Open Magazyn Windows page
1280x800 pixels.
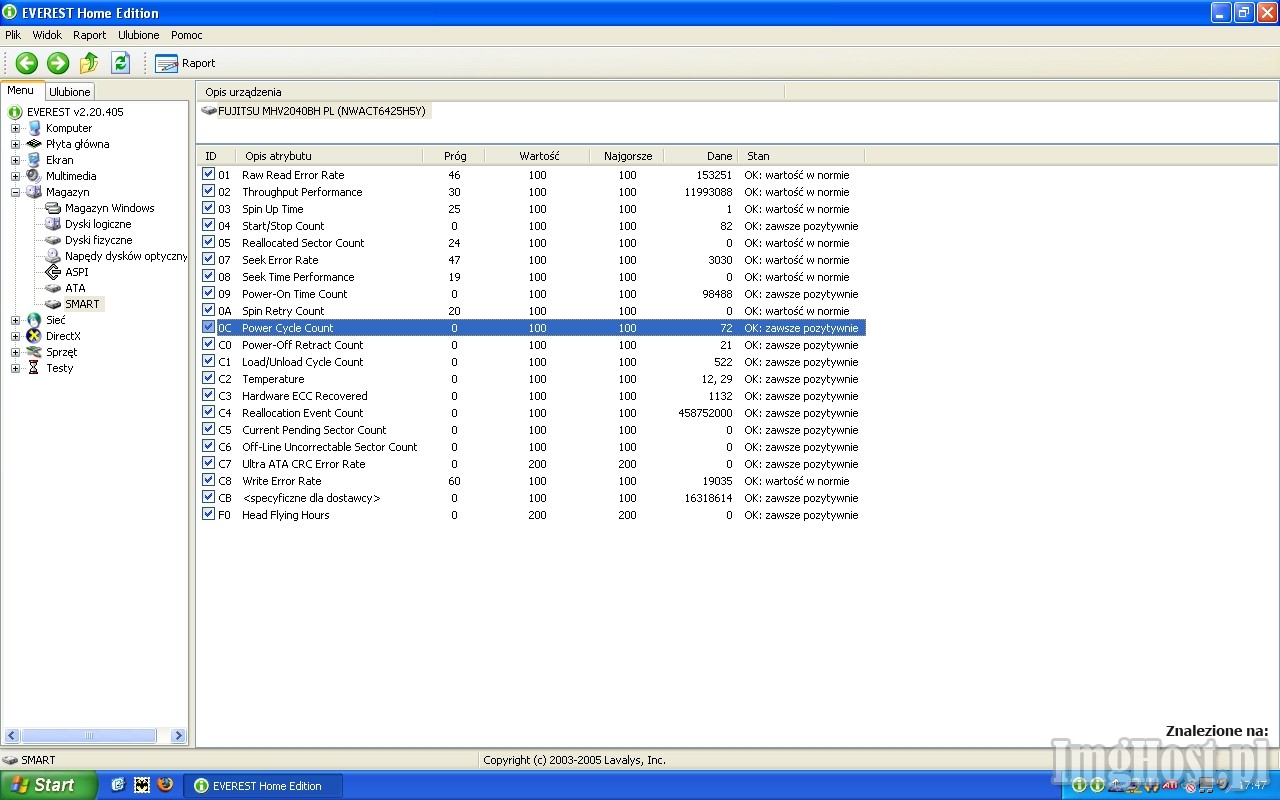click(110, 208)
